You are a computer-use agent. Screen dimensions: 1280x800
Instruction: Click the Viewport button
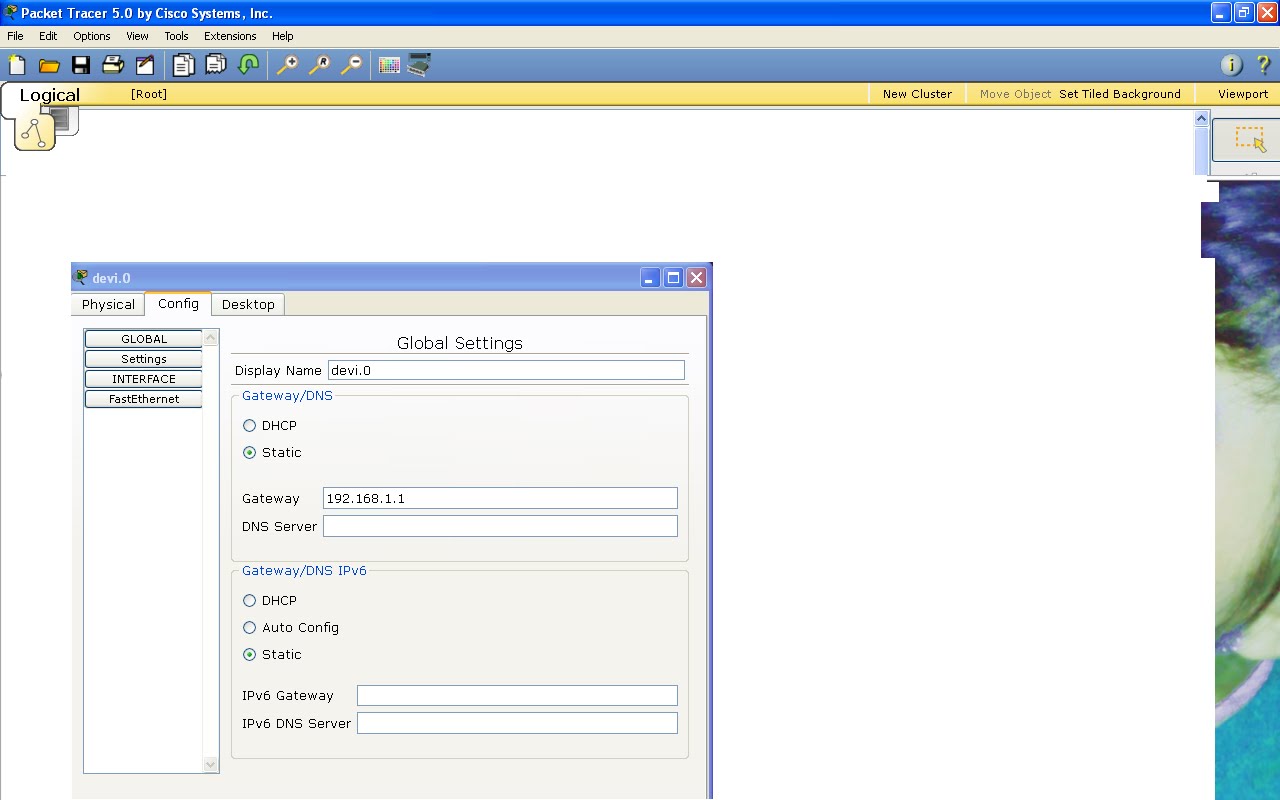1243,94
